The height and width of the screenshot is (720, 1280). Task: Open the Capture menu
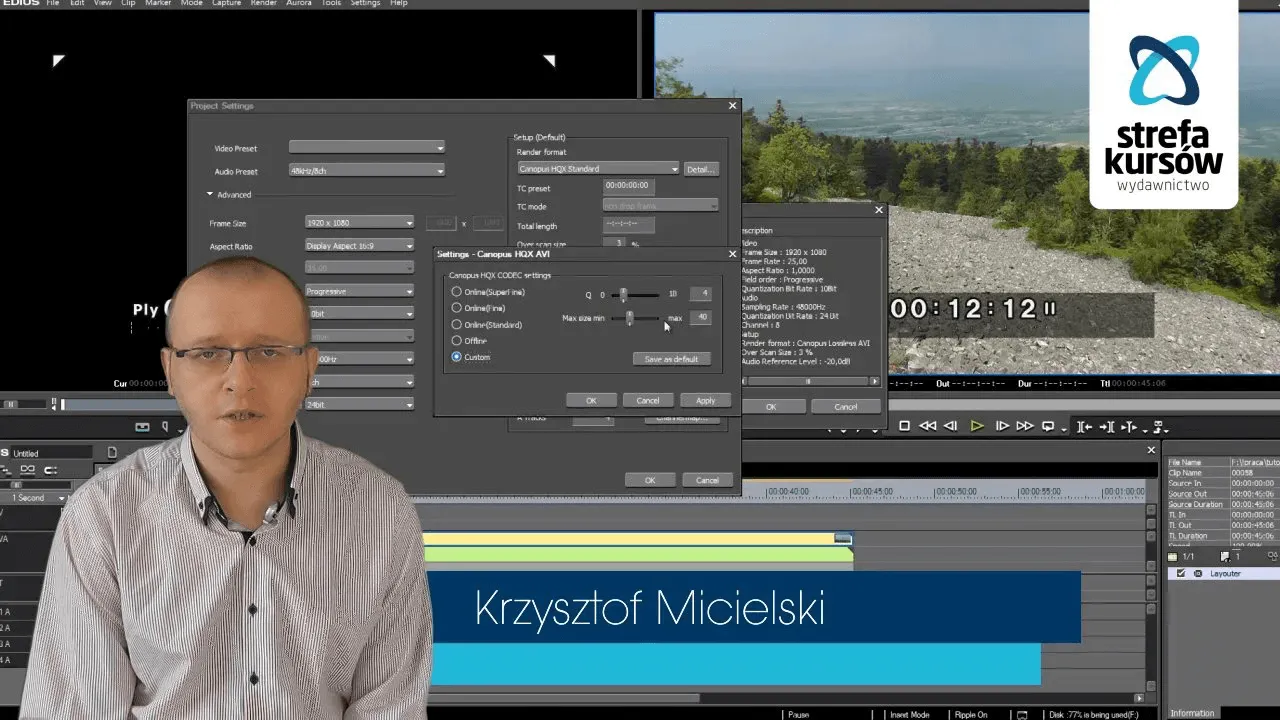click(227, 4)
